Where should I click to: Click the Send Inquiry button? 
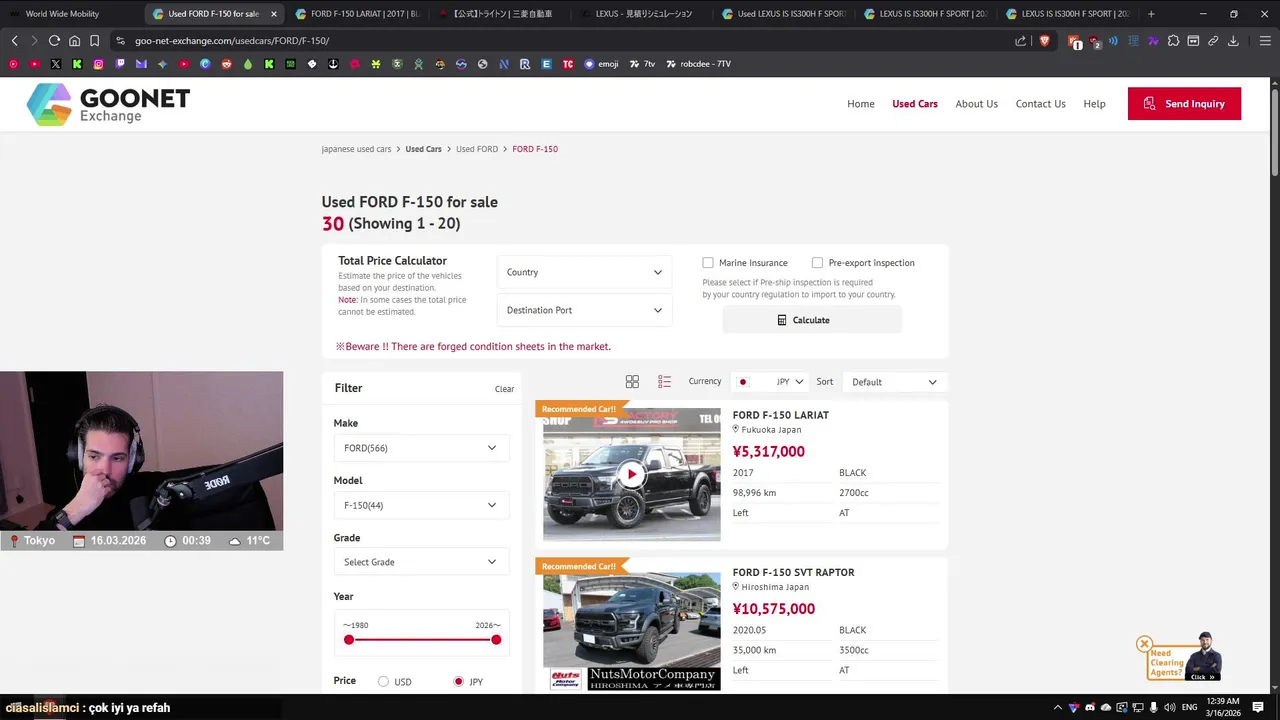pyautogui.click(x=1184, y=104)
